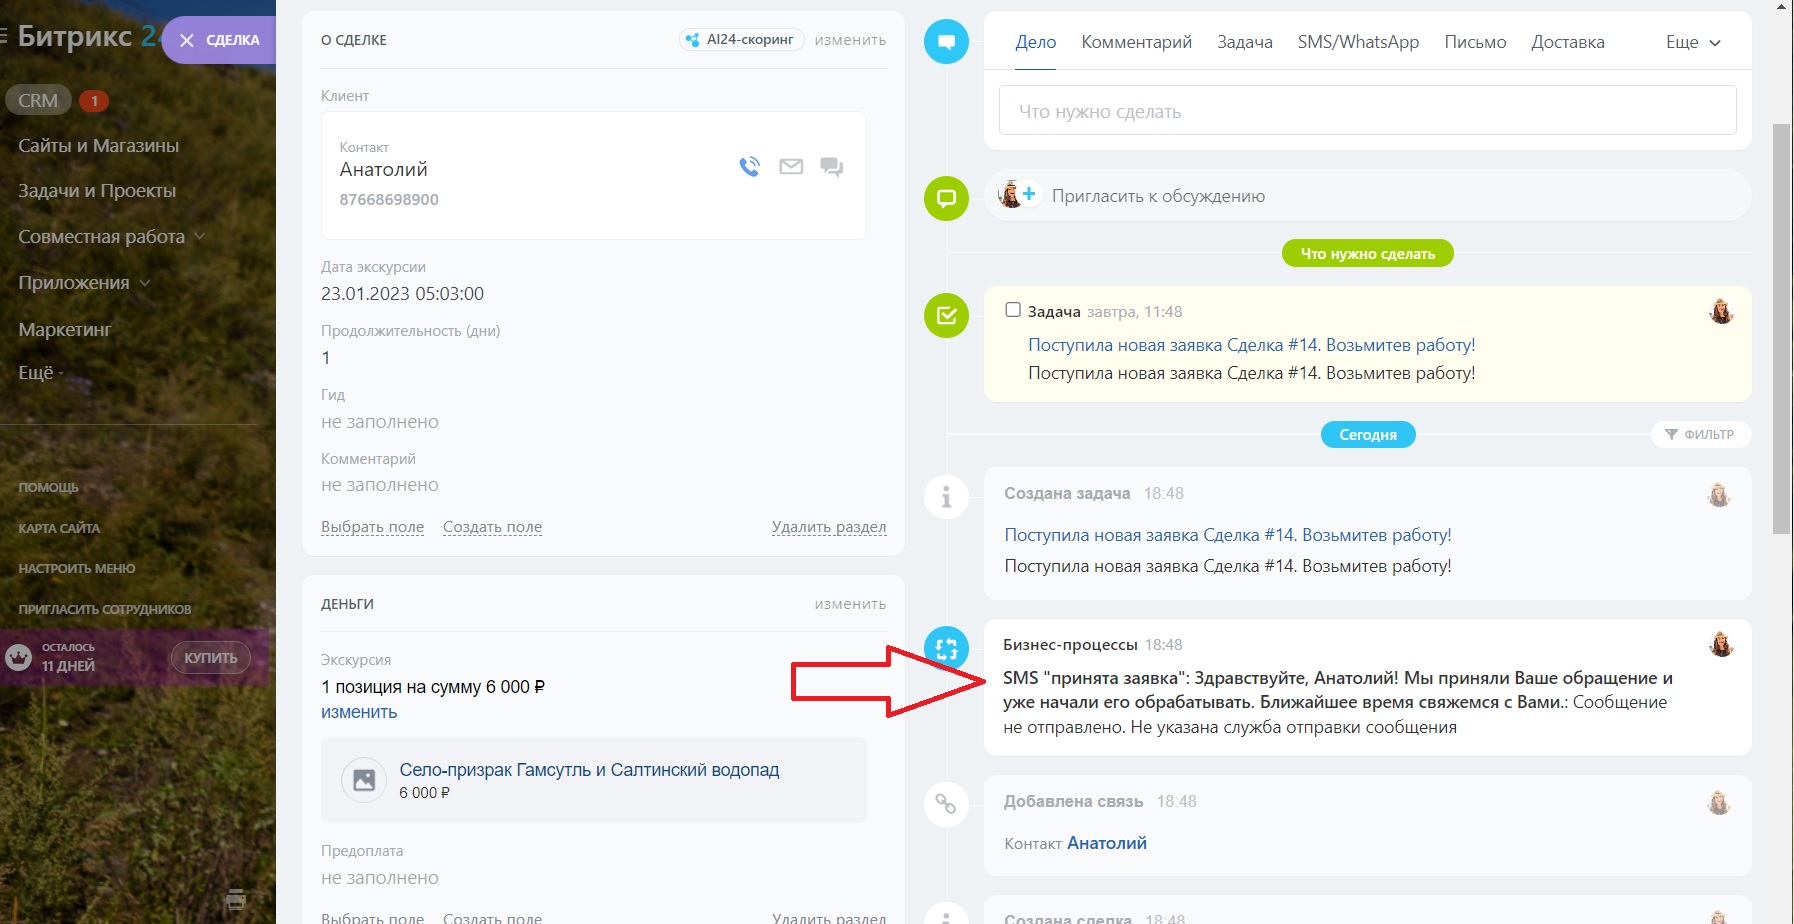Close the СДЕЛКА slider panel
This screenshot has height=924, width=1794.
coord(187,41)
